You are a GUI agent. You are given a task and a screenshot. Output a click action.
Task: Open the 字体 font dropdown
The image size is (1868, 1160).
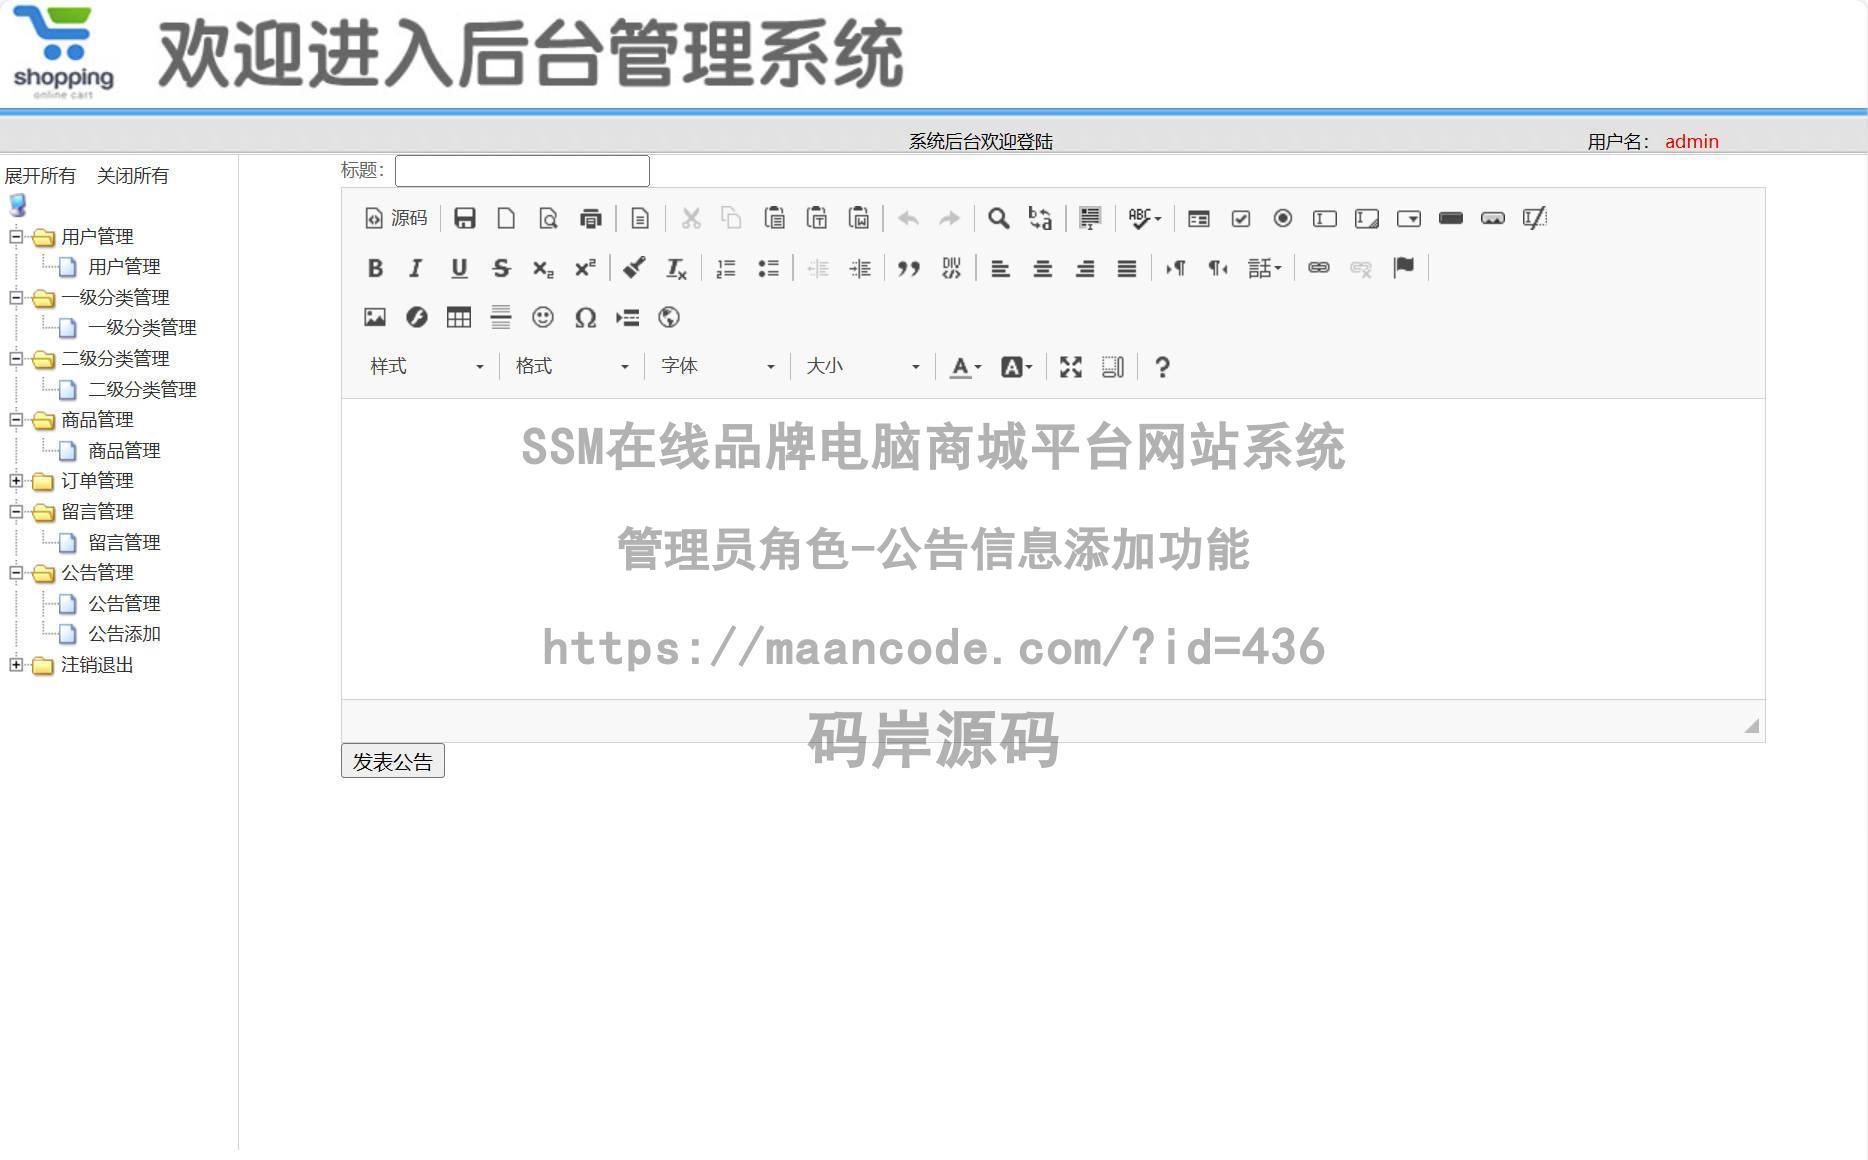[x=717, y=367]
